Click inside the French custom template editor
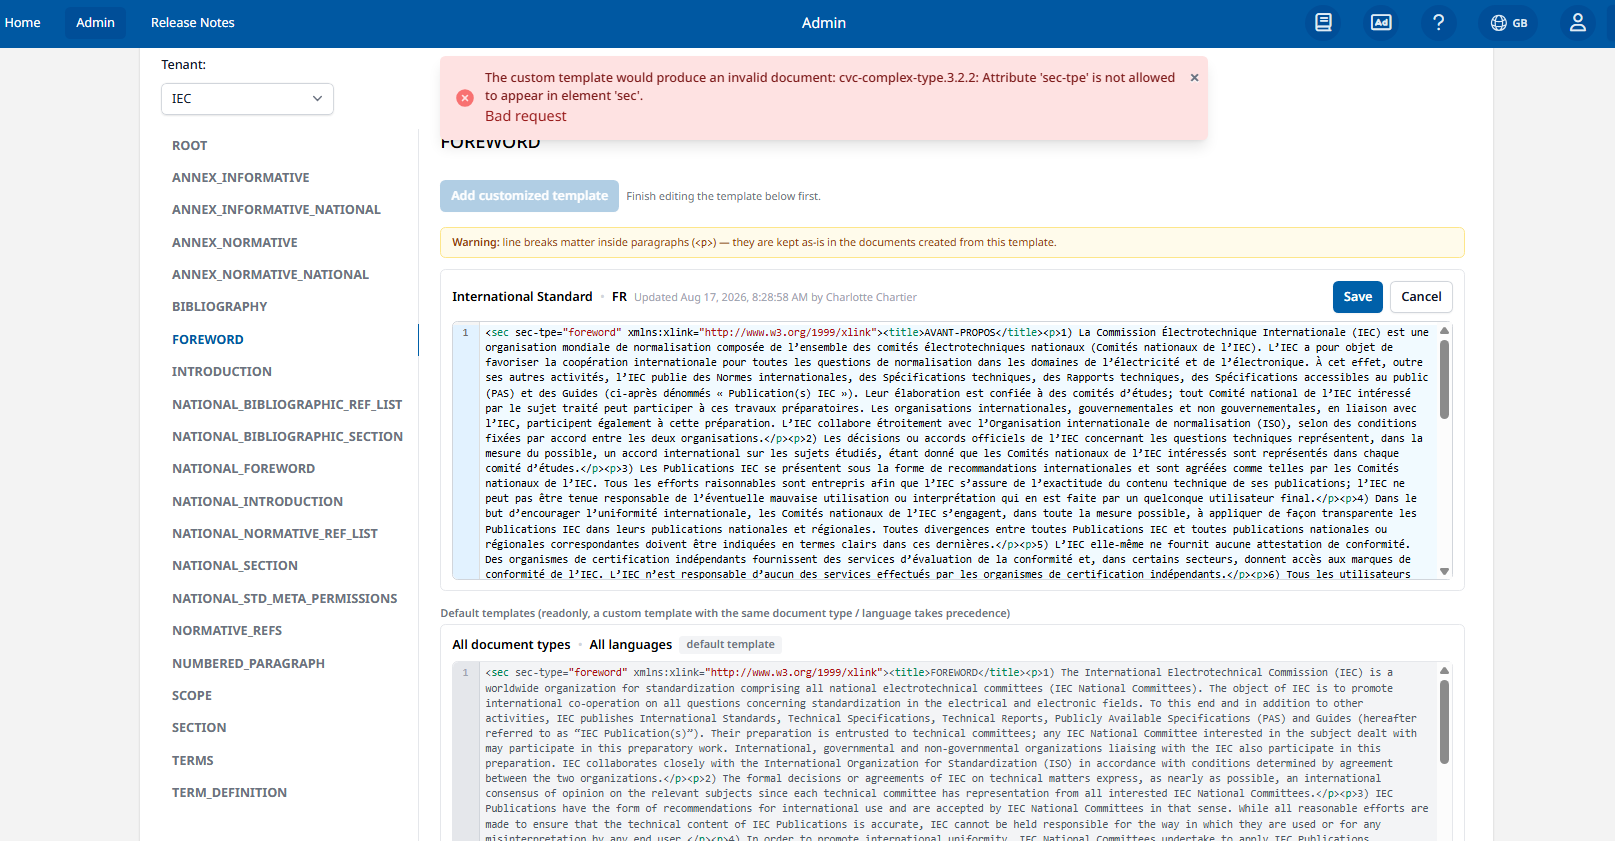This screenshot has width=1615, height=841. point(957,452)
